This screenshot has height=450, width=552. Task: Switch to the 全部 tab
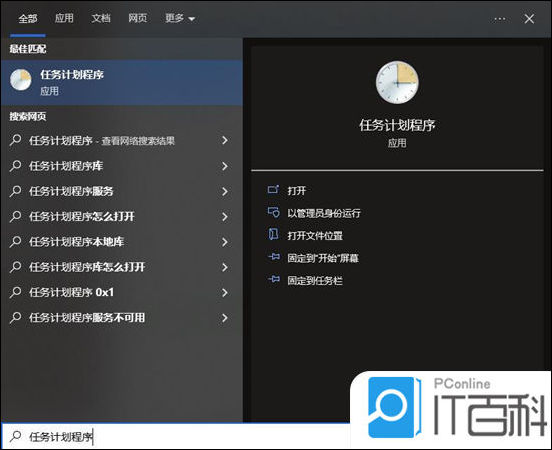pyautogui.click(x=28, y=18)
